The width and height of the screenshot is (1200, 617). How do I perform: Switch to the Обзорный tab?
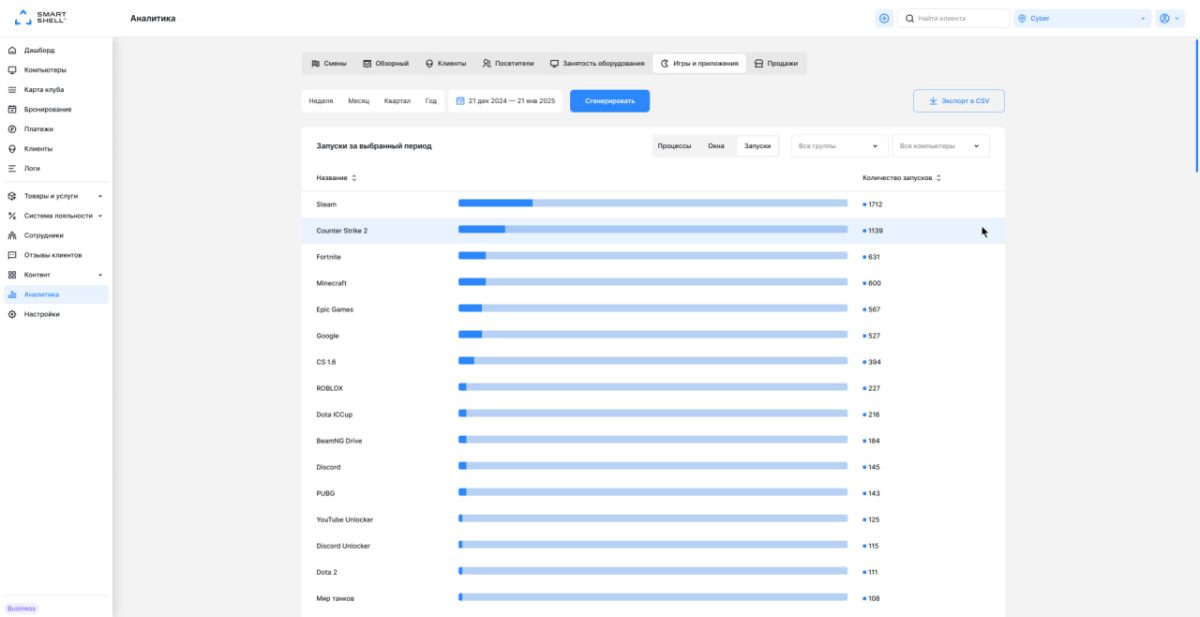pyautogui.click(x=385, y=64)
